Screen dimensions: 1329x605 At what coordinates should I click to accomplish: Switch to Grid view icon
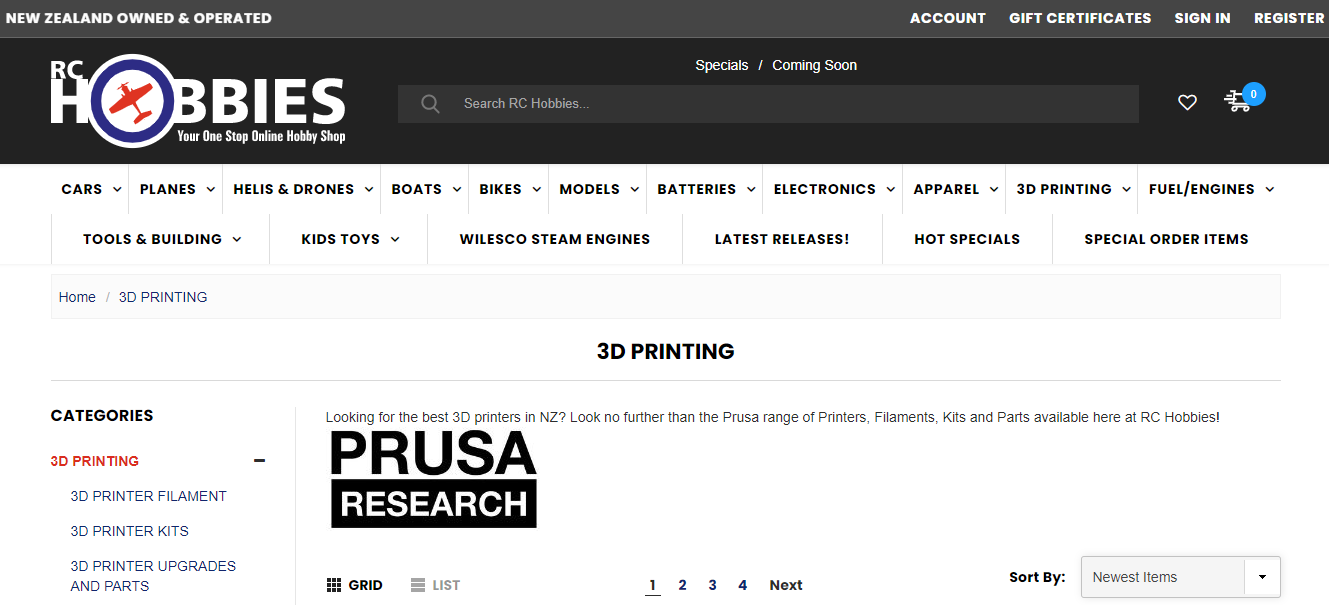334,585
